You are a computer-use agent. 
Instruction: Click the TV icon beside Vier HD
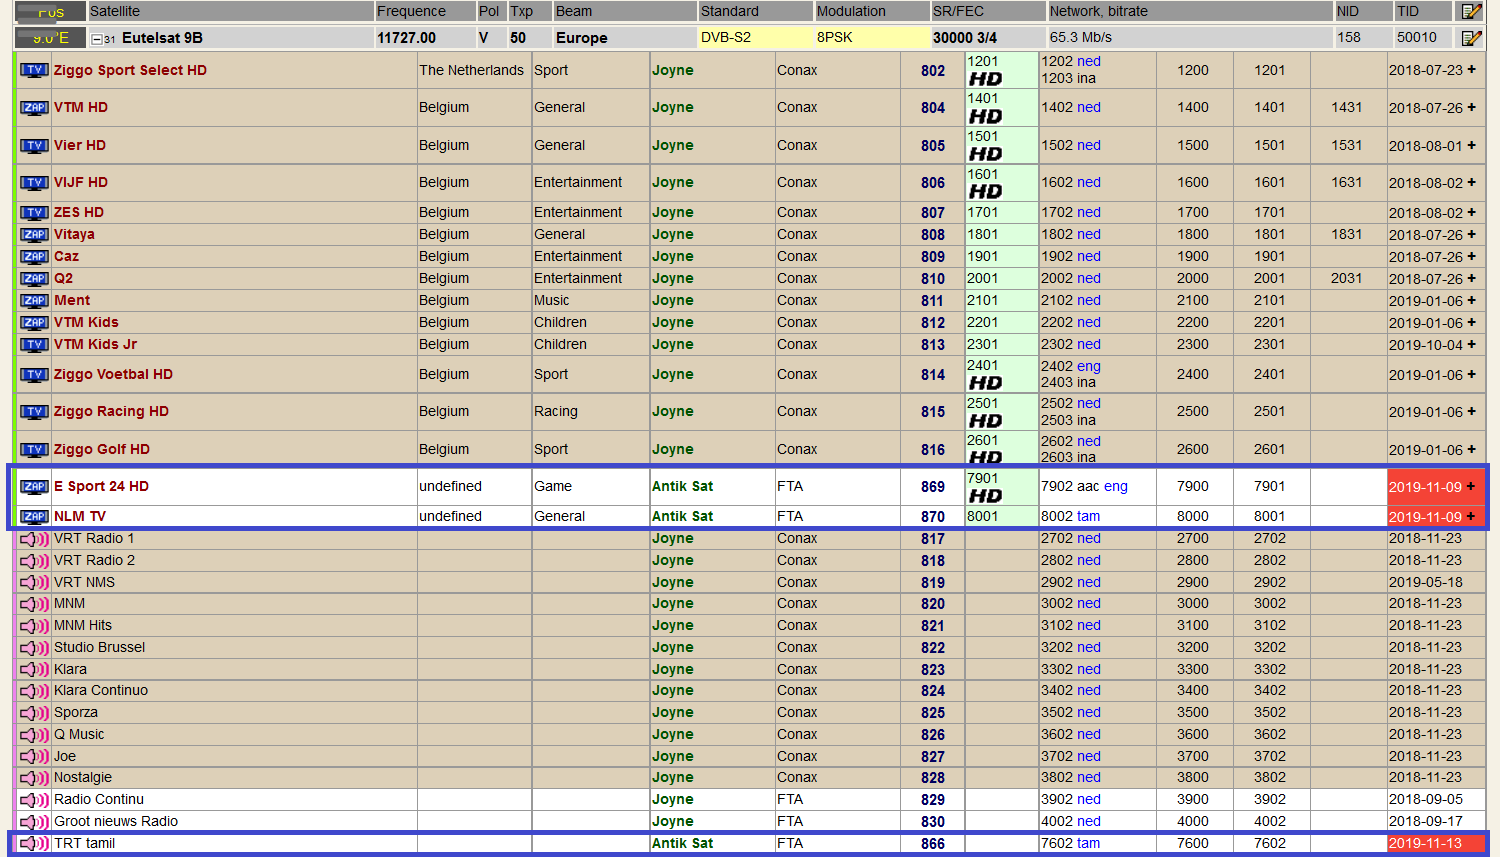coord(35,145)
